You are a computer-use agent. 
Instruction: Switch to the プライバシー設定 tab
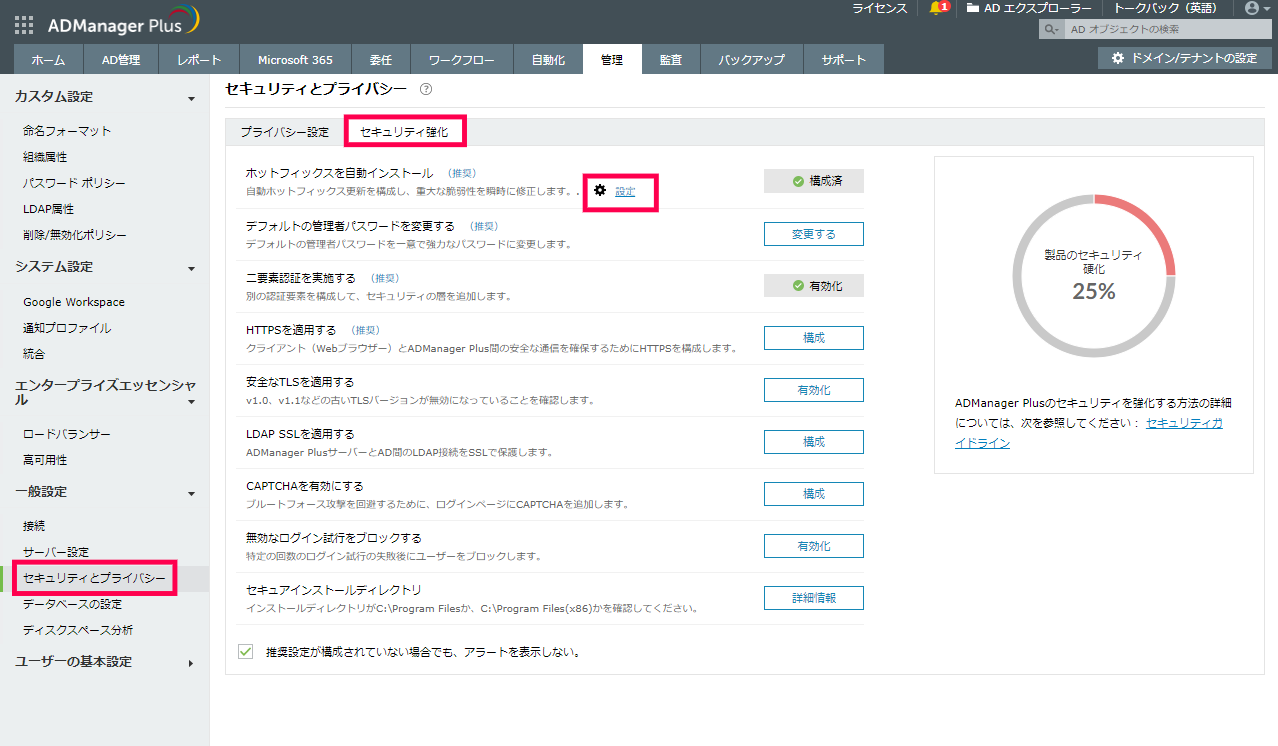[284, 132]
